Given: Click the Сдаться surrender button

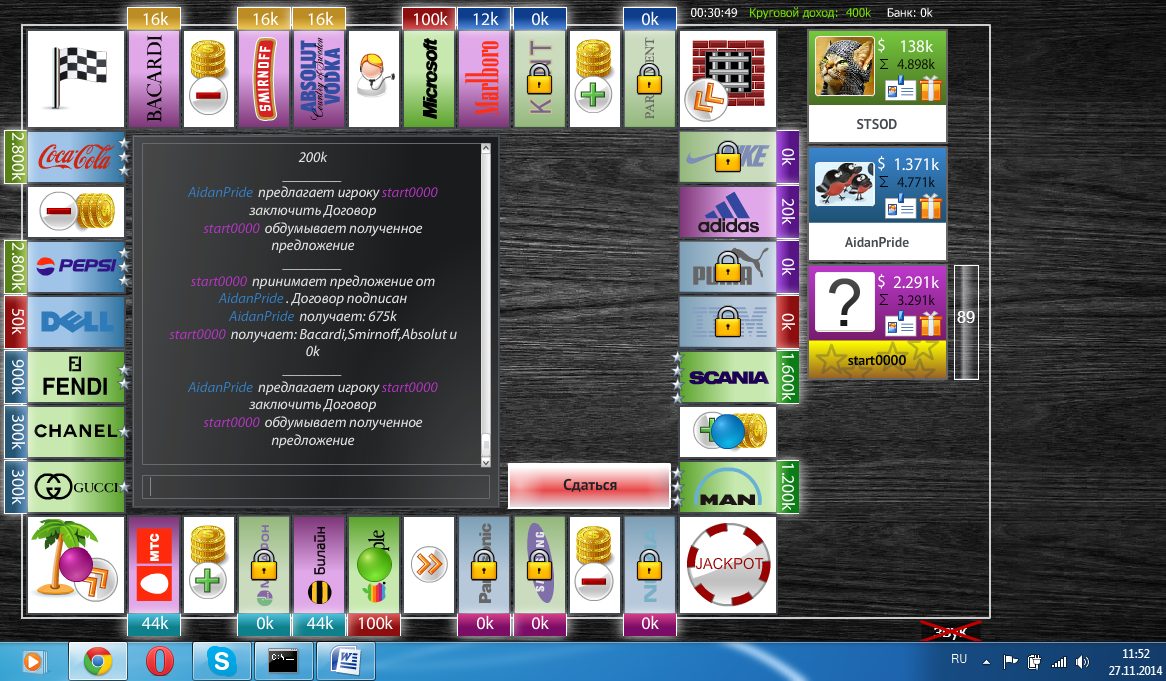Looking at the screenshot, I should (589, 485).
